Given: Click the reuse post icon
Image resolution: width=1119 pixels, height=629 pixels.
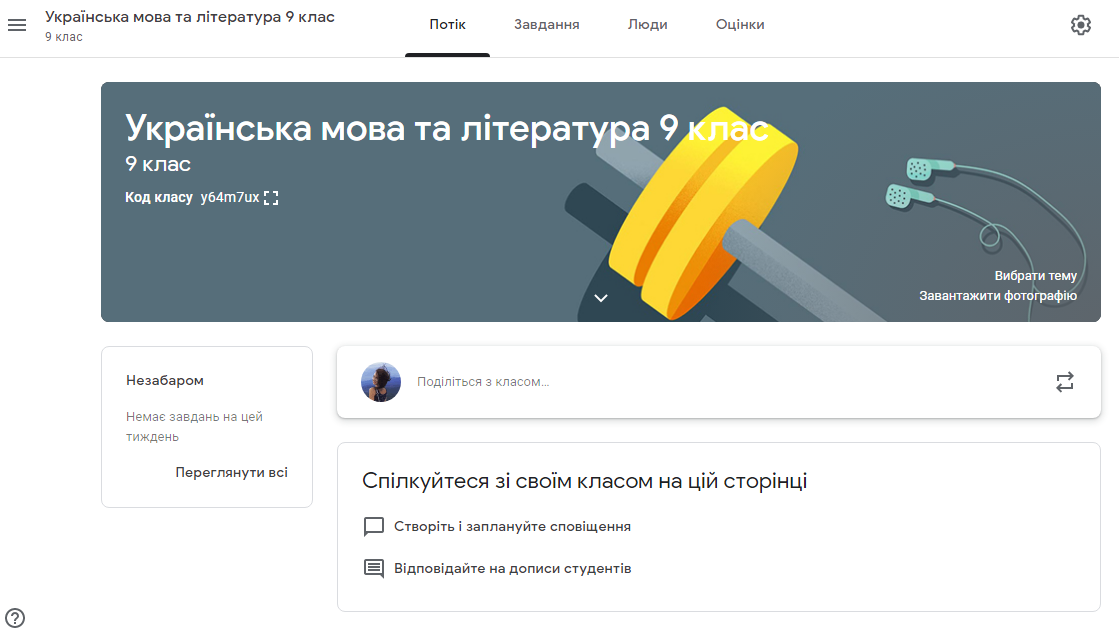Looking at the screenshot, I should (1064, 382).
